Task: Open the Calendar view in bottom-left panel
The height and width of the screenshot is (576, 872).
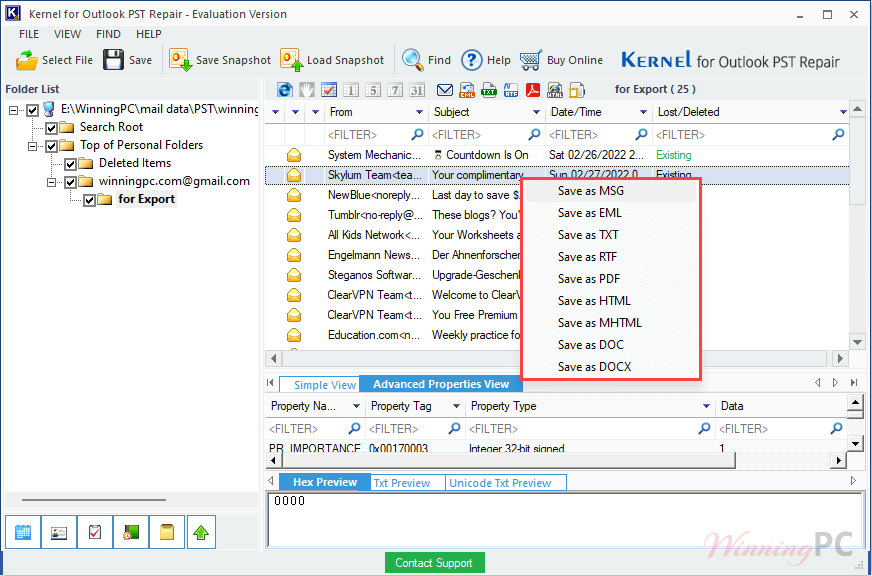Action: point(23,532)
